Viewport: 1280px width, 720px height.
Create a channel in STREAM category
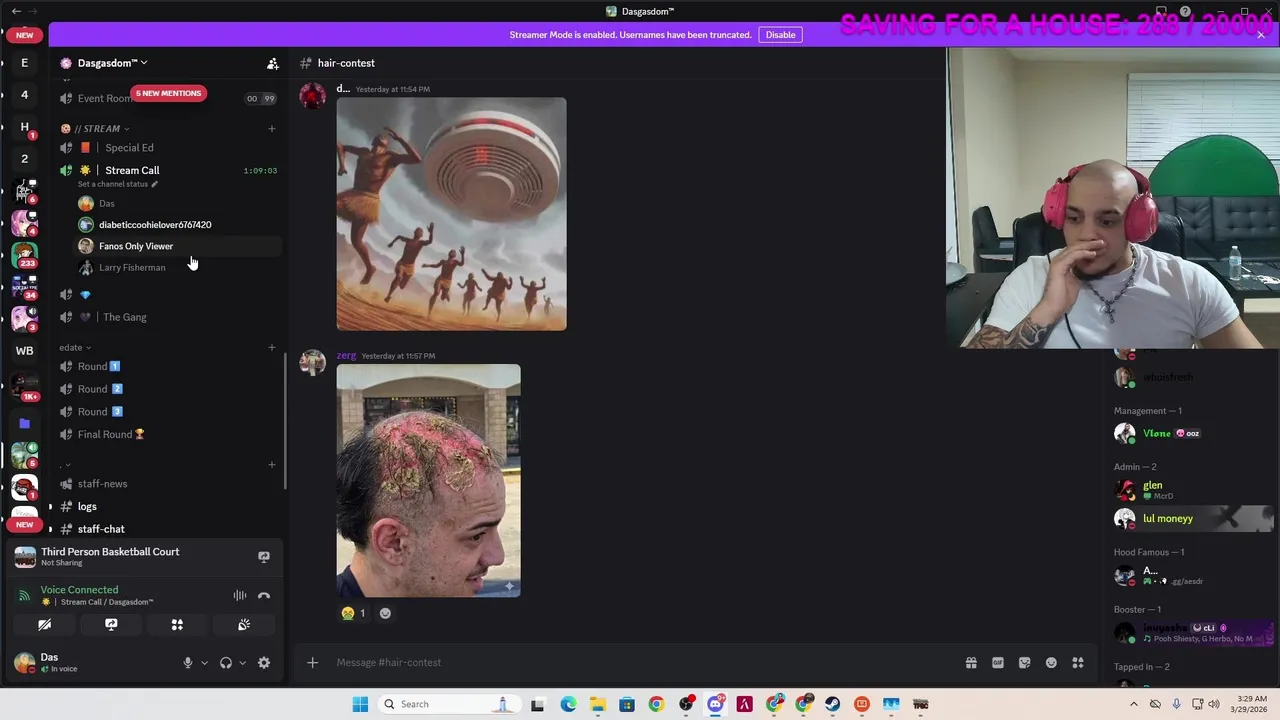271,129
